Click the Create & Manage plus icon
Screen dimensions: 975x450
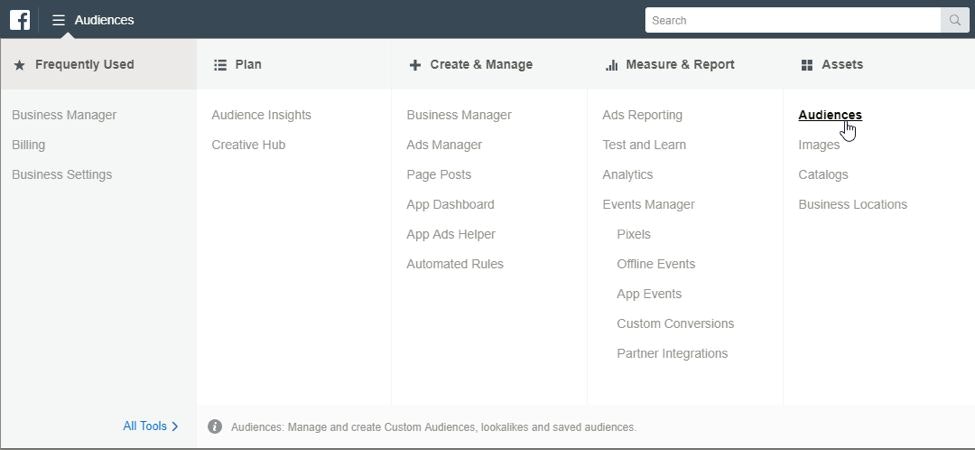pyautogui.click(x=415, y=65)
